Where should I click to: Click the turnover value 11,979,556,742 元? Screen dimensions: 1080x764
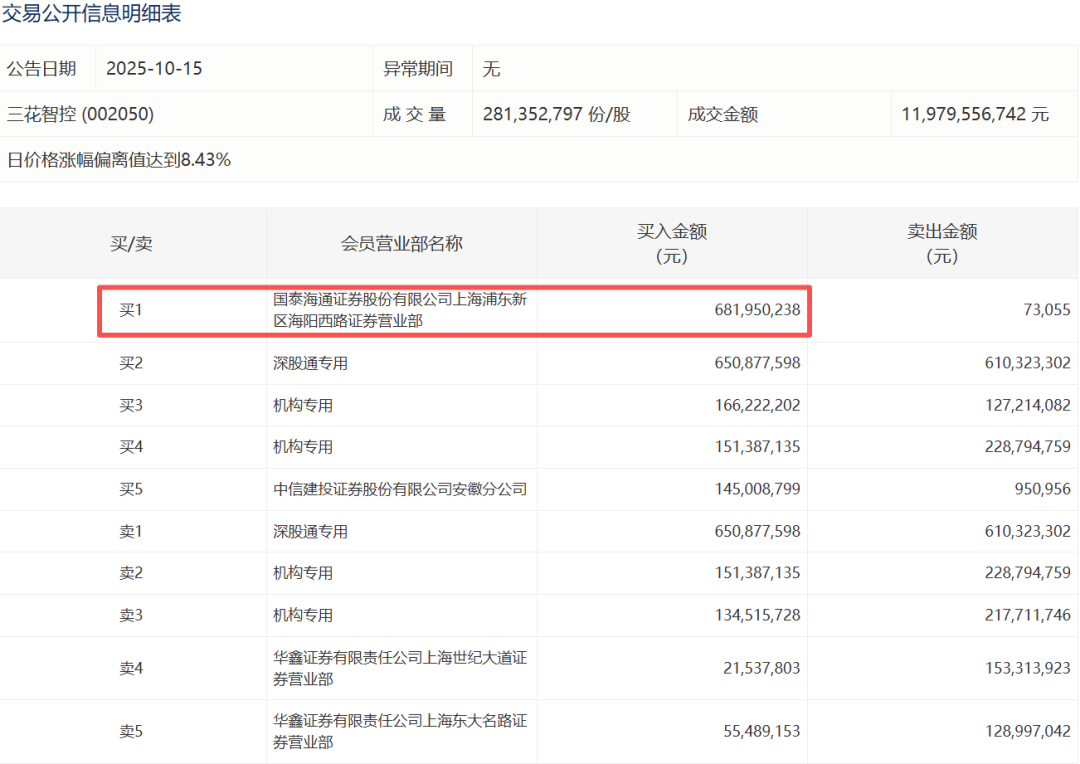pos(975,114)
